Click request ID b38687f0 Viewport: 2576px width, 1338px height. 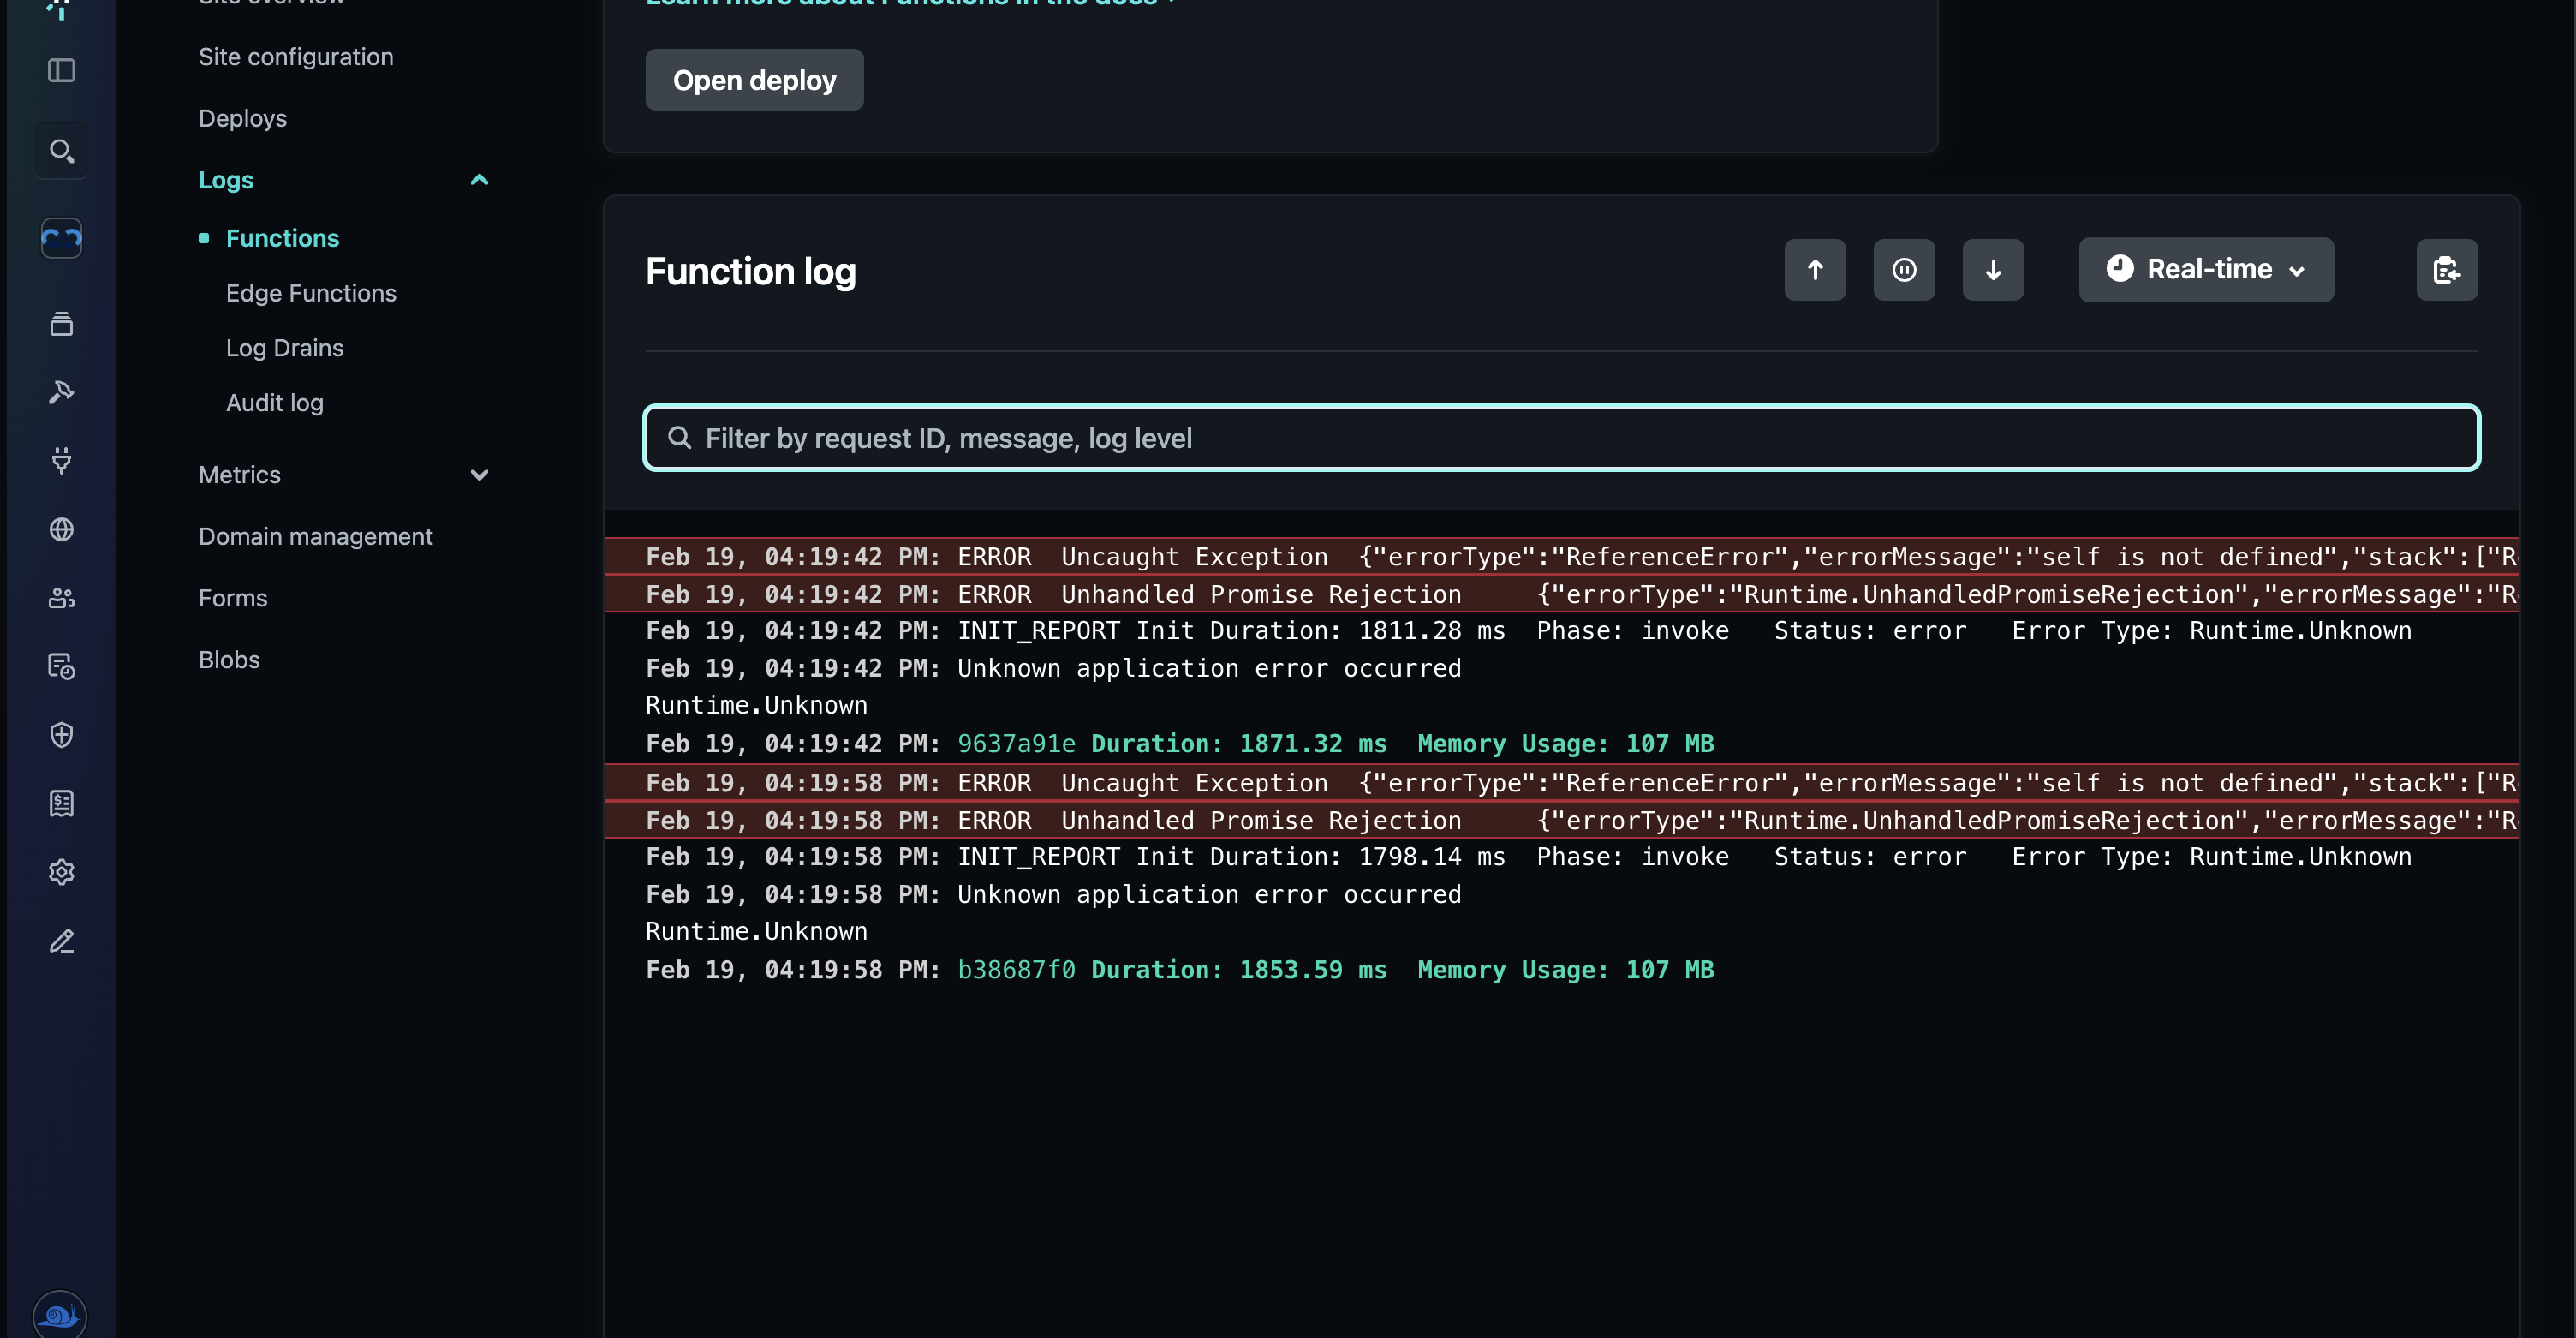click(1016, 970)
